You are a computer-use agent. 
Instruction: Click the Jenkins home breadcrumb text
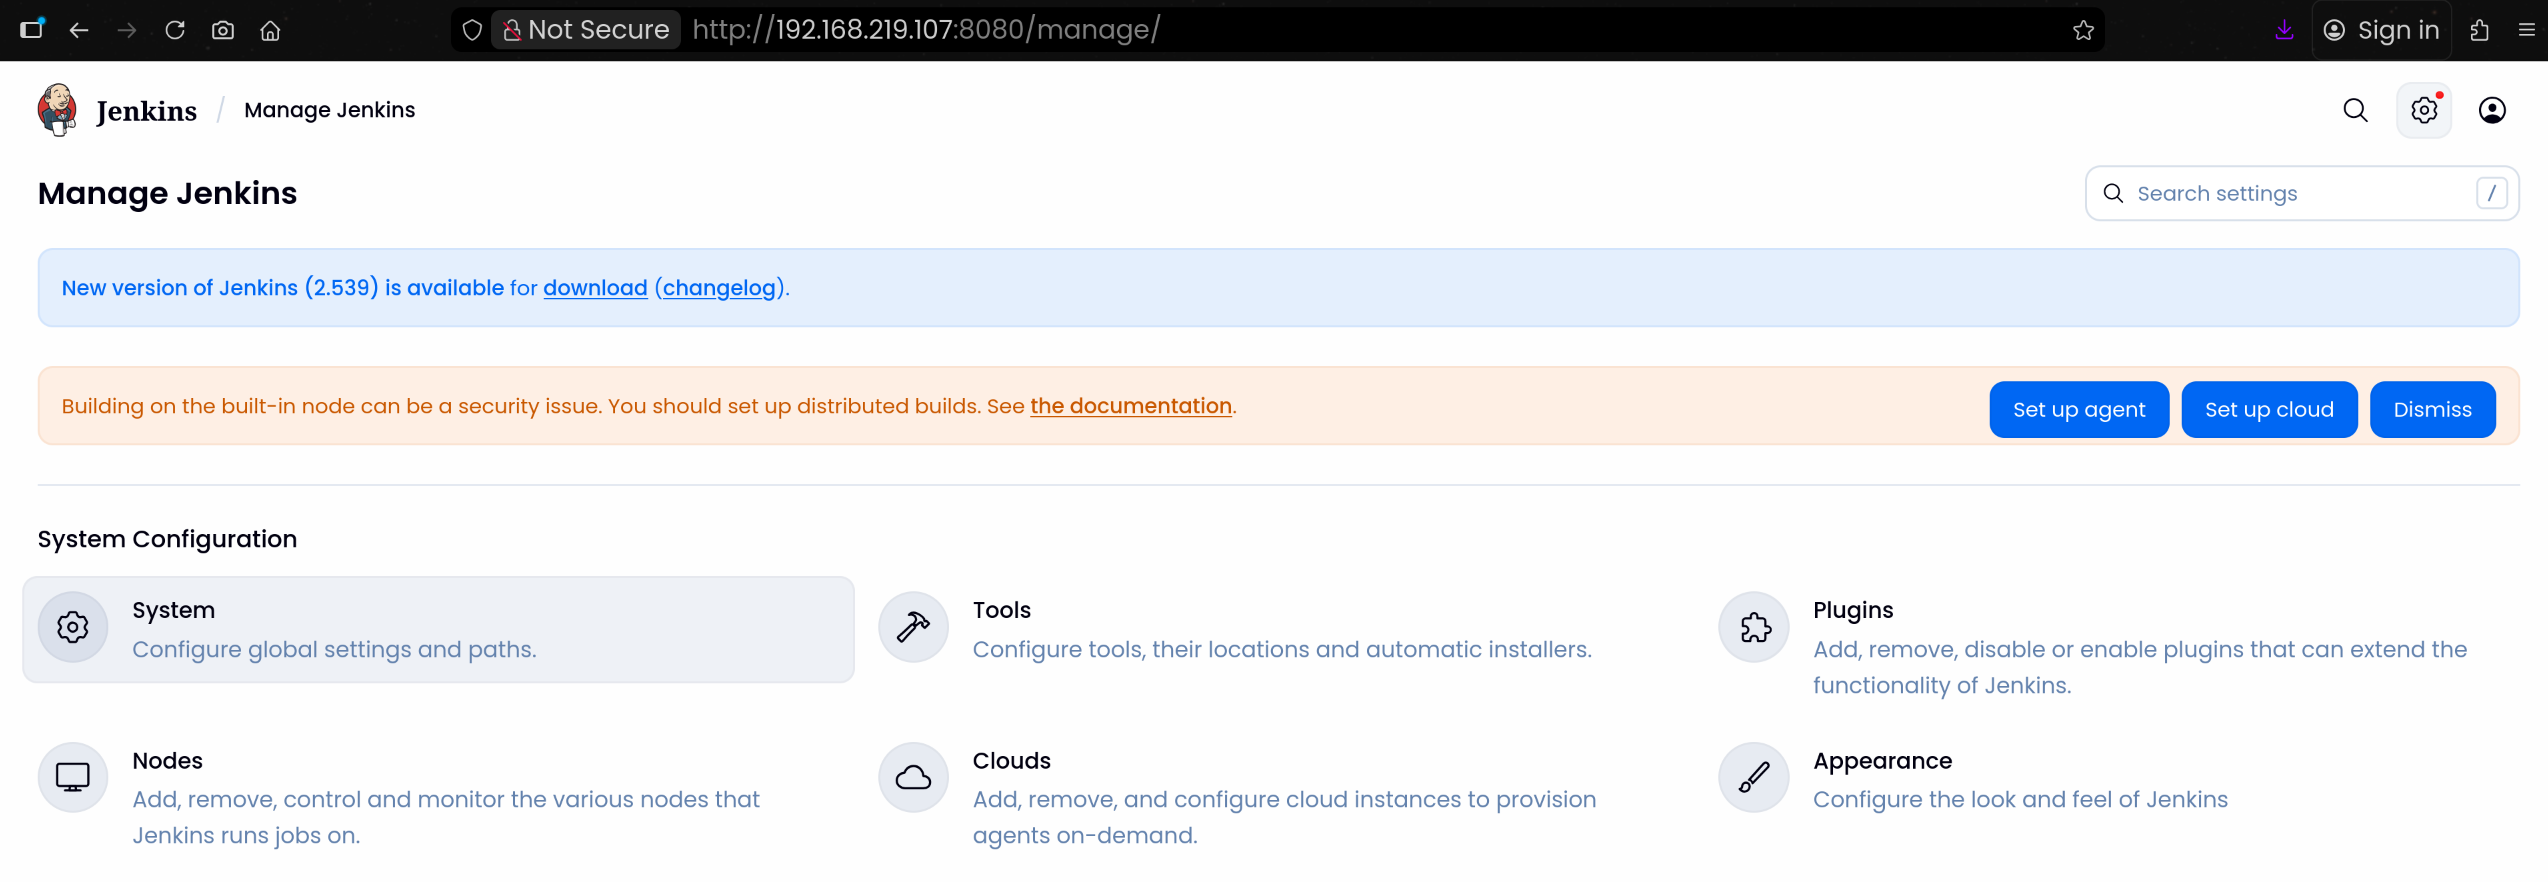coord(146,110)
